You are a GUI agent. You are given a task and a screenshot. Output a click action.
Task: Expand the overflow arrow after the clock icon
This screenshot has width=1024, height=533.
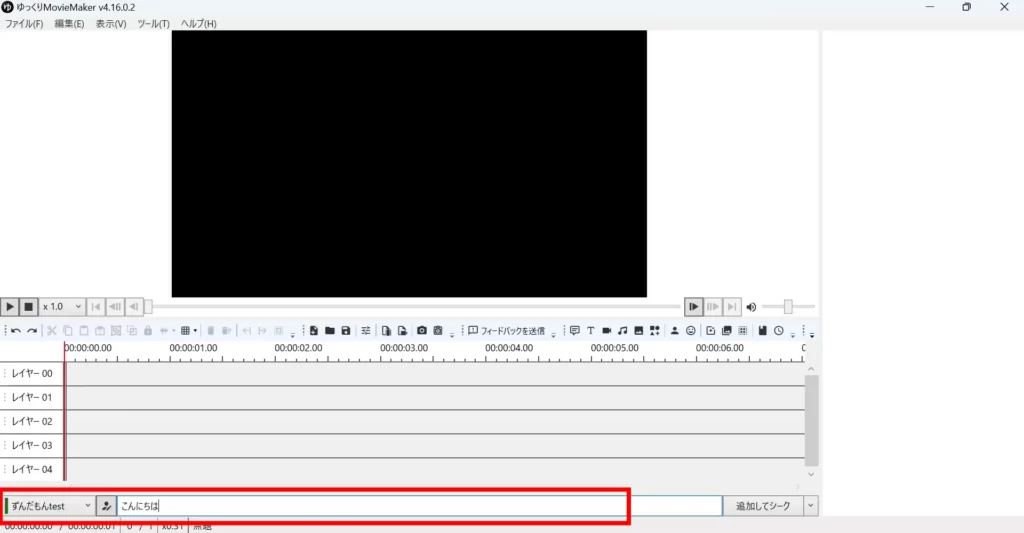pos(793,334)
